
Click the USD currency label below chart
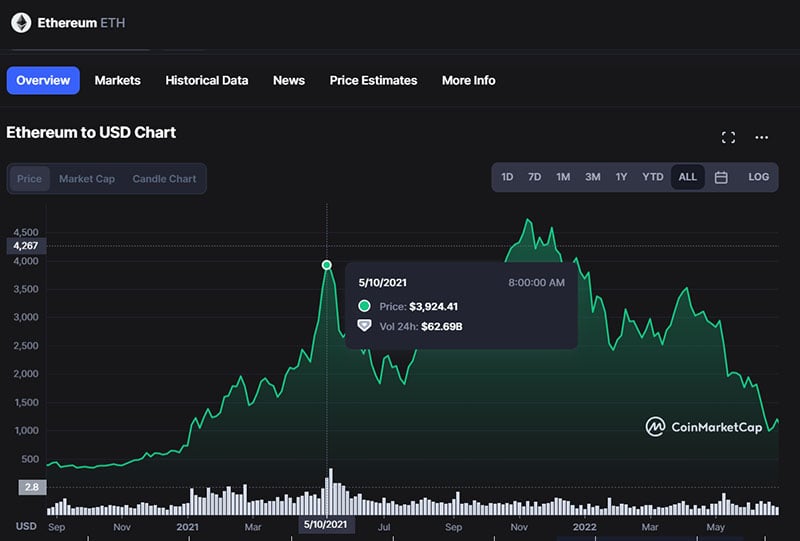(x=26, y=526)
